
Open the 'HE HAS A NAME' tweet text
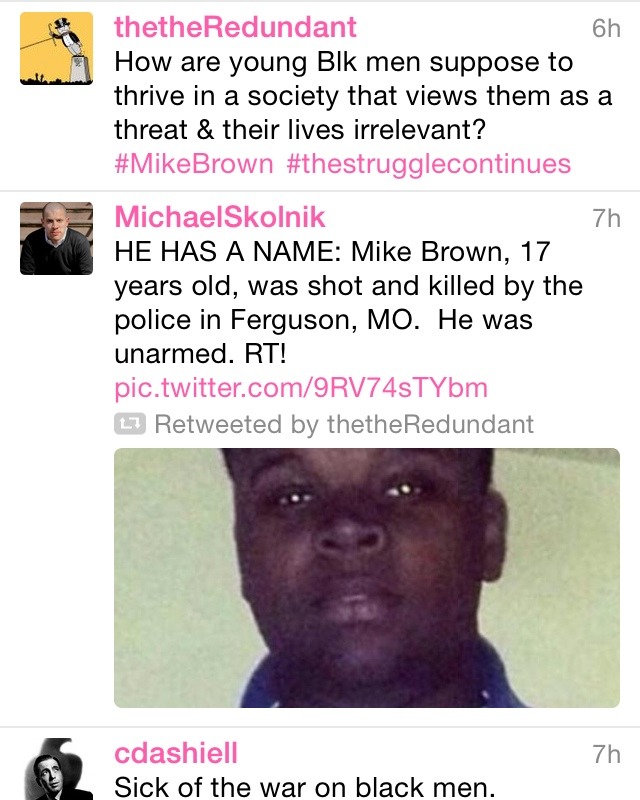349,303
